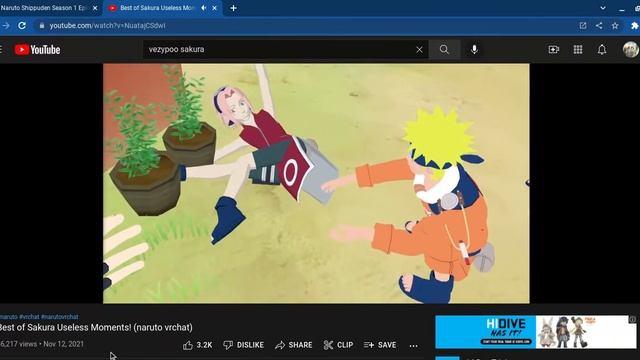Start voice search with microphone icon

pyautogui.click(x=474, y=49)
